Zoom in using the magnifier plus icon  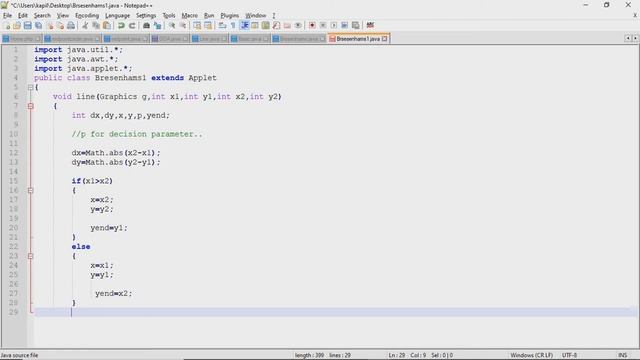[172, 25]
